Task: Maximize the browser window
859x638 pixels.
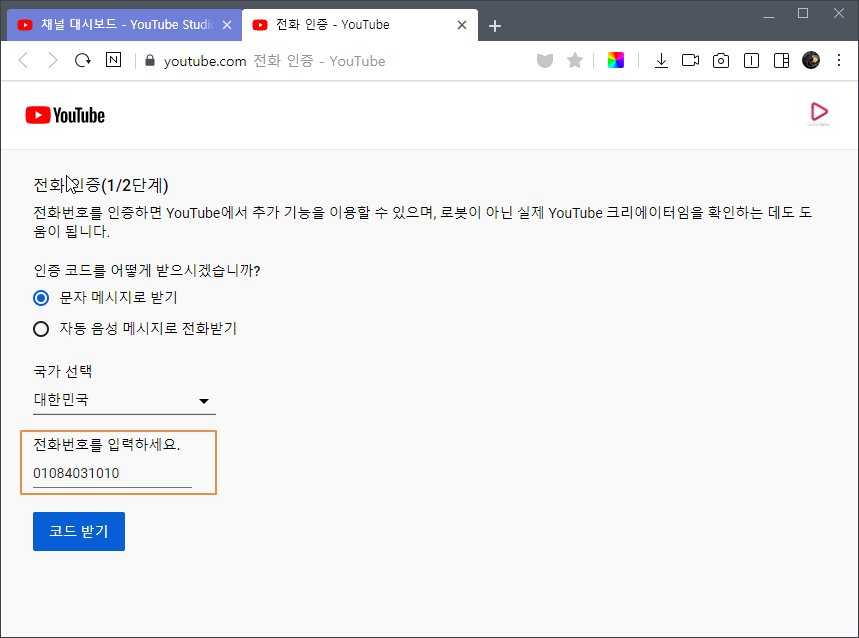Action: [x=803, y=14]
